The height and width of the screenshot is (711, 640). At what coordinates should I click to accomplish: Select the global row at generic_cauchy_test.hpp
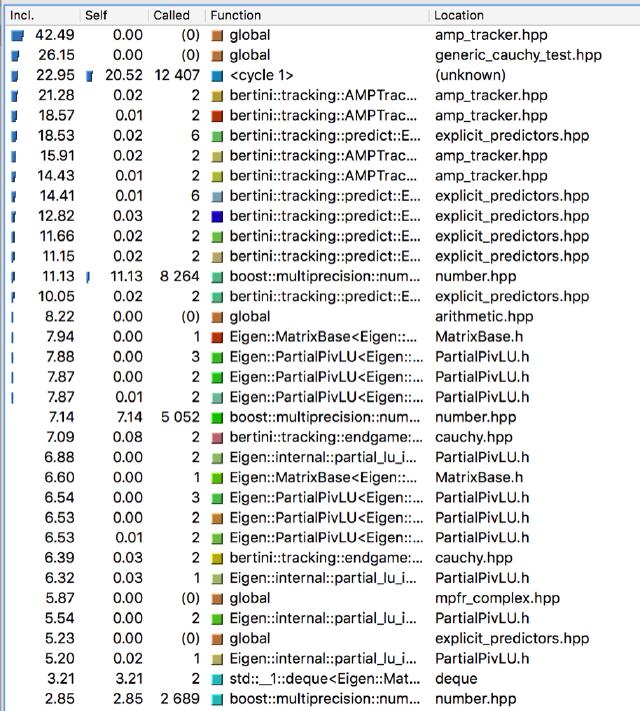point(322,55)
